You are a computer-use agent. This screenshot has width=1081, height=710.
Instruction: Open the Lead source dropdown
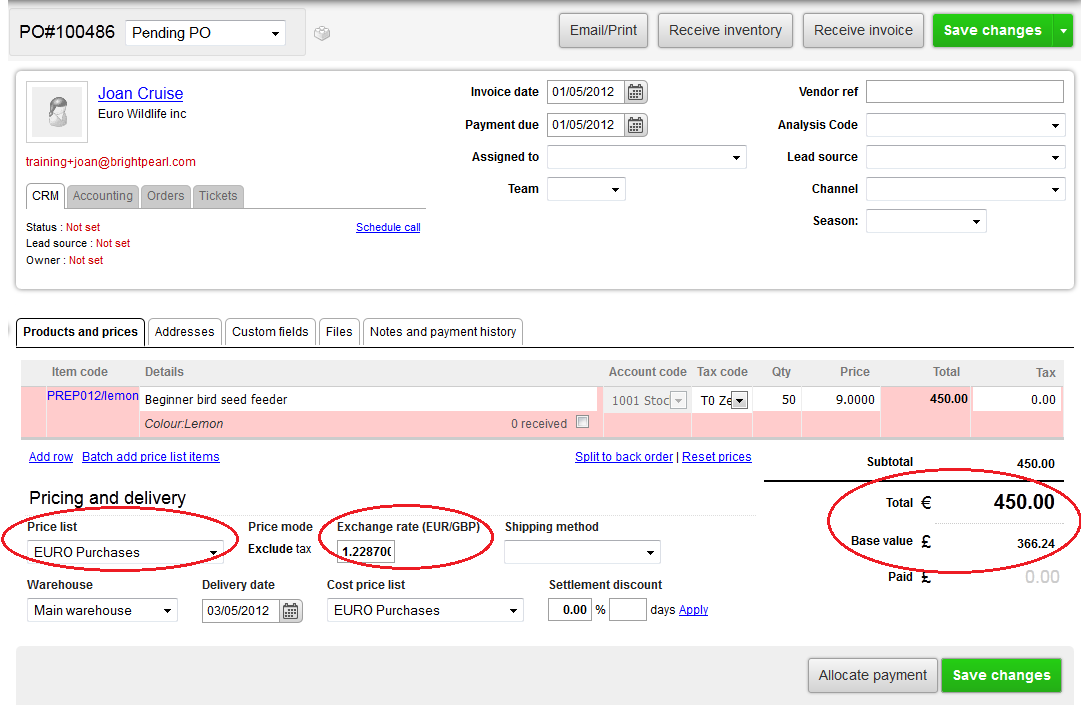pyautogui.click(x=965, y=157)
